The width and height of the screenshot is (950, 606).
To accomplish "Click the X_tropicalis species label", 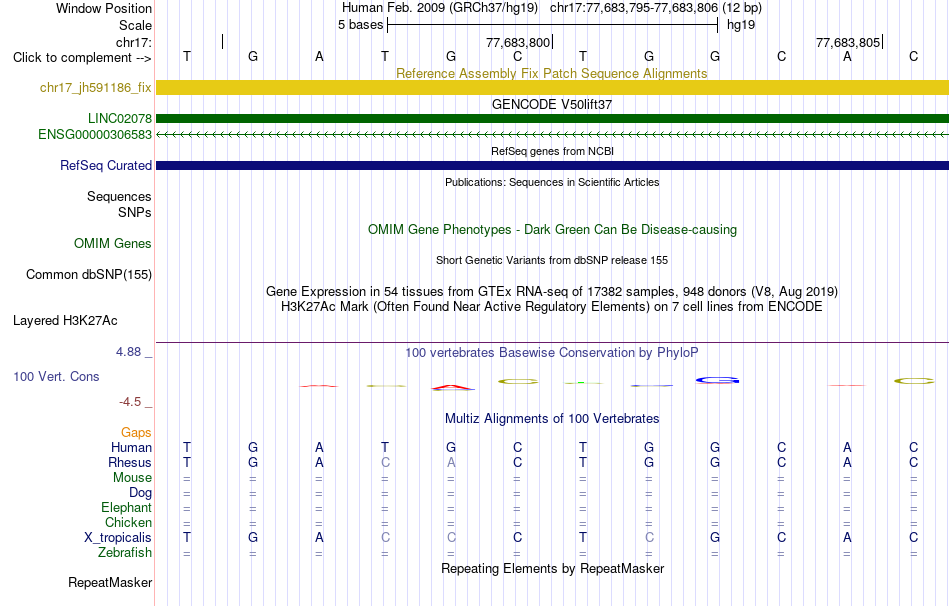I will [x=118, y=538].
